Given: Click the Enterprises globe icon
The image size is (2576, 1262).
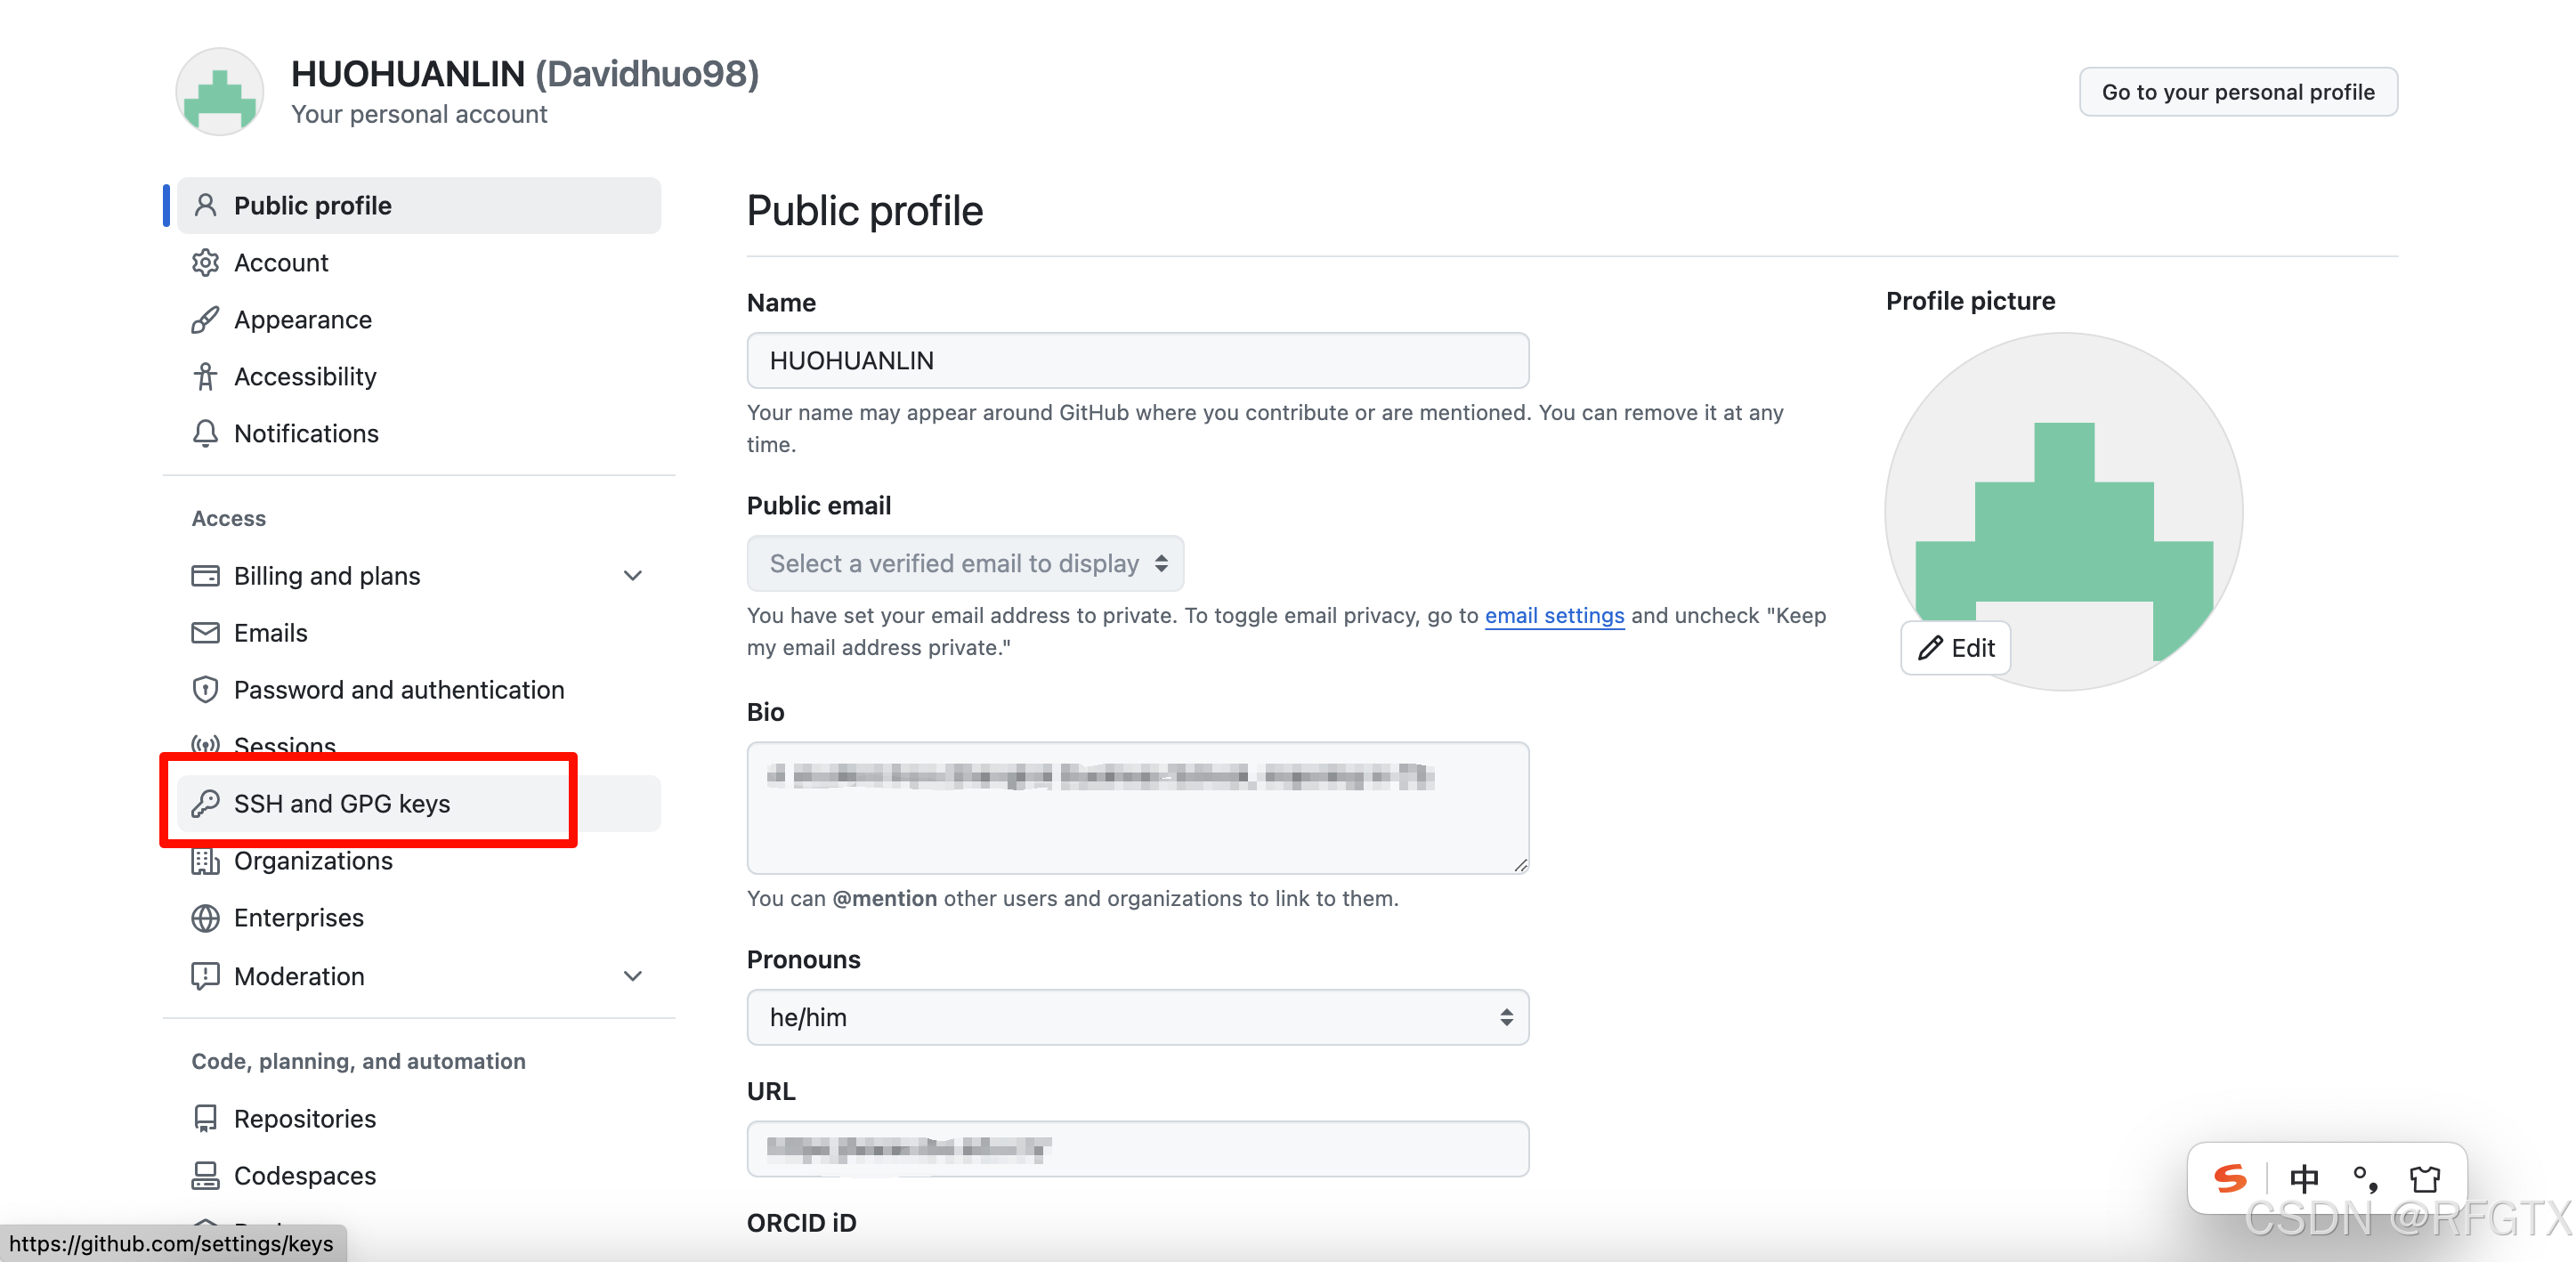Looking at the screenshot, I should [x=205, y=918].
